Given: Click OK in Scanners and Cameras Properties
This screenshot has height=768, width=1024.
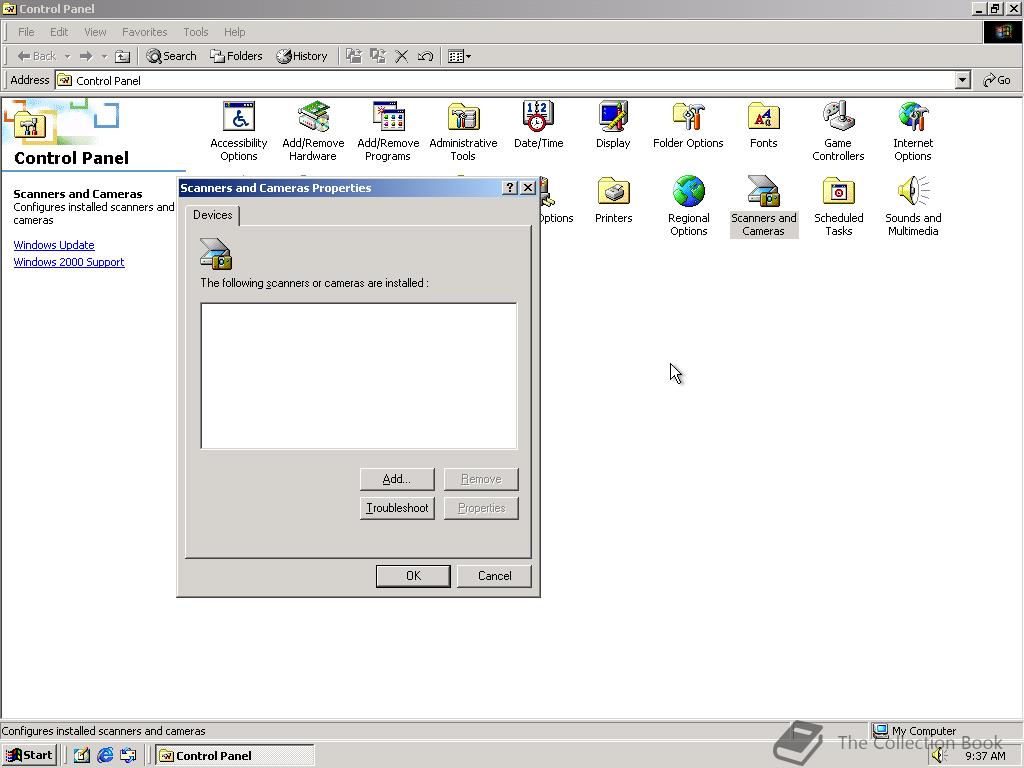Looking at the screenshot, I should click(x=413, y=575).
